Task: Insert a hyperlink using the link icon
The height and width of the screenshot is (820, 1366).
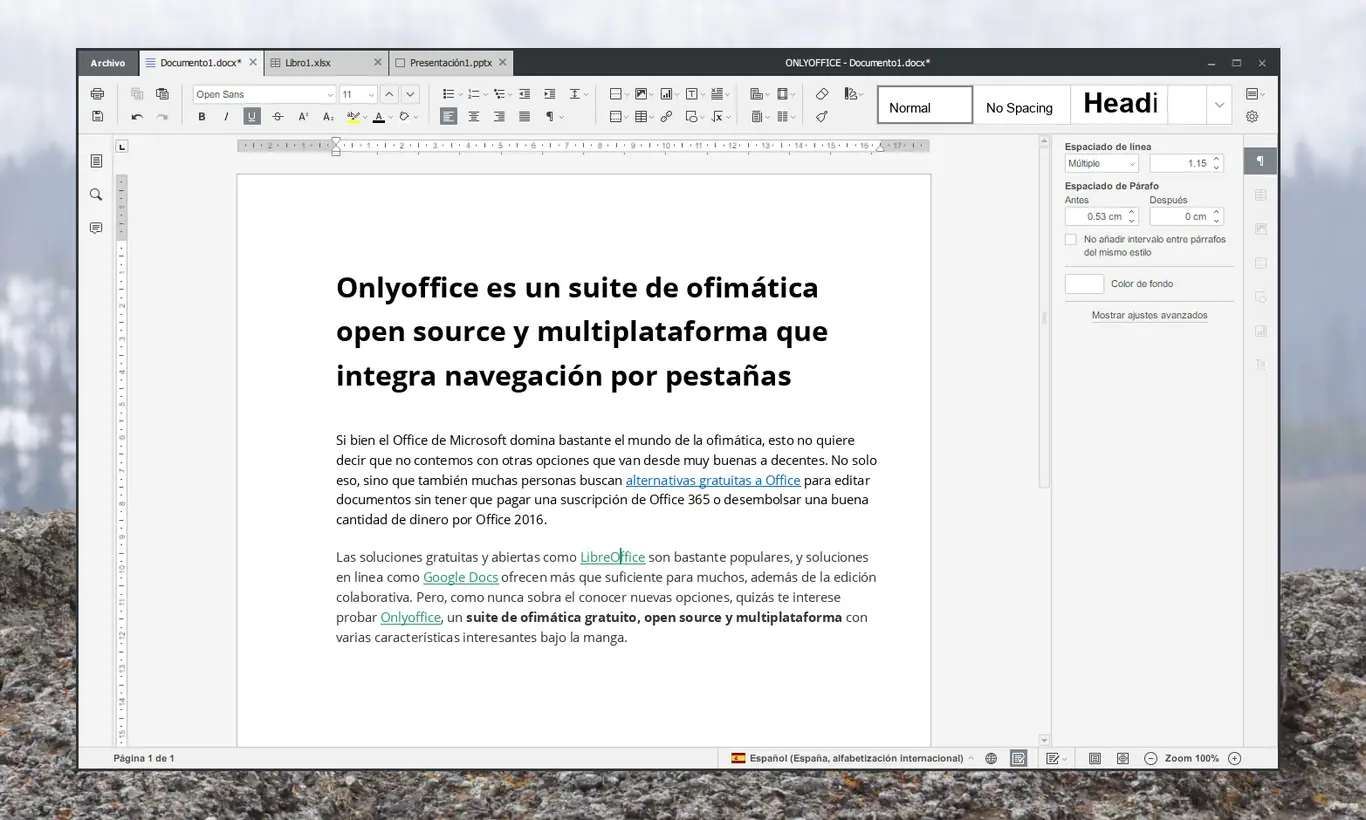Action: [666, 117]
